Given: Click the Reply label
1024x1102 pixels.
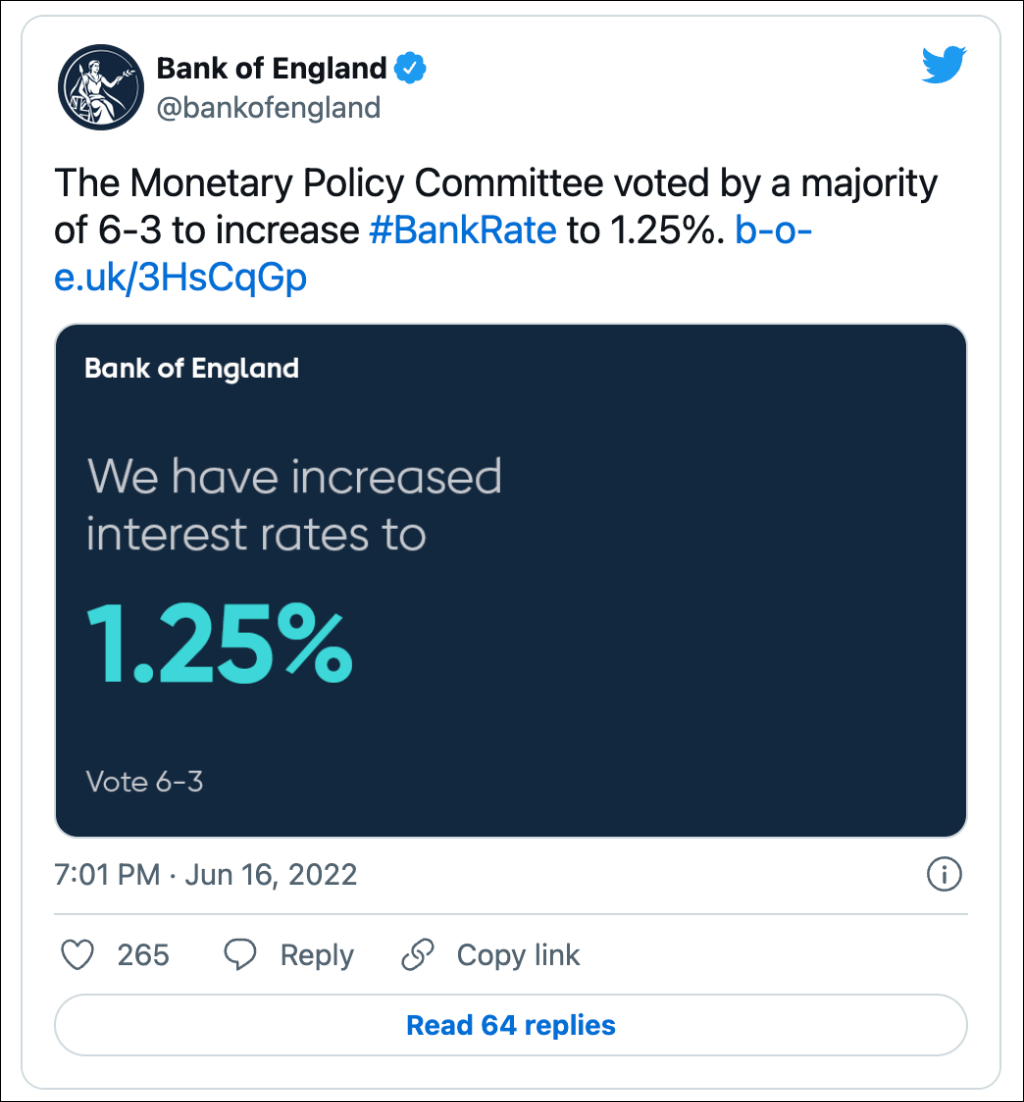Looking at the screenshot, I should click(316, 955).
